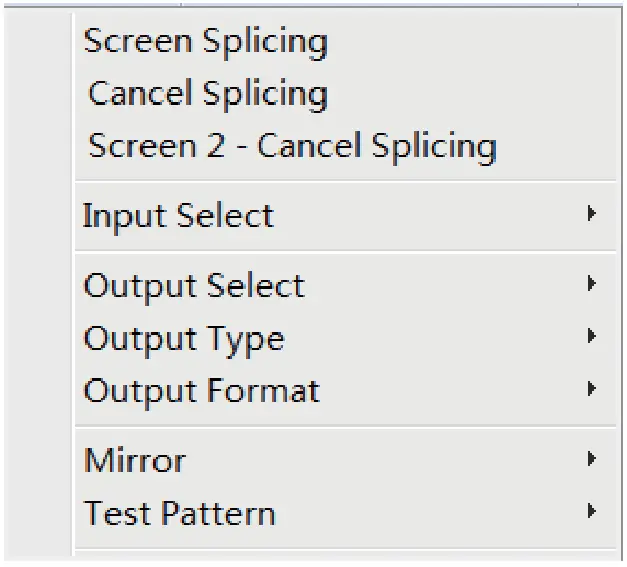Choose the Output Type menu item
This screenshot has width=627, height=567.
pyautogui.click(x=184, y=338)
